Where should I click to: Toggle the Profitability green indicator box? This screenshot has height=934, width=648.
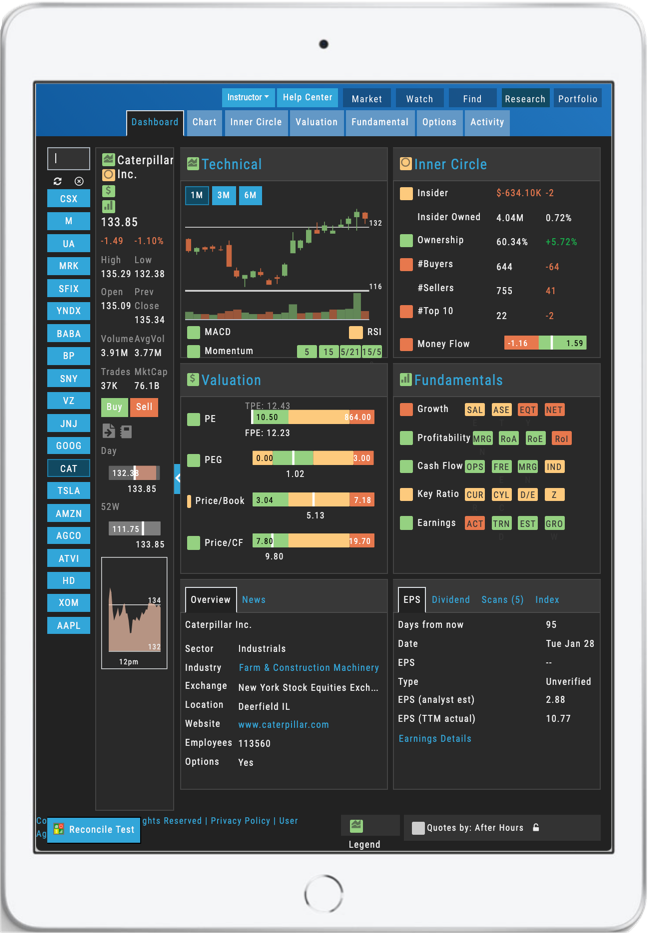(406, 438)
